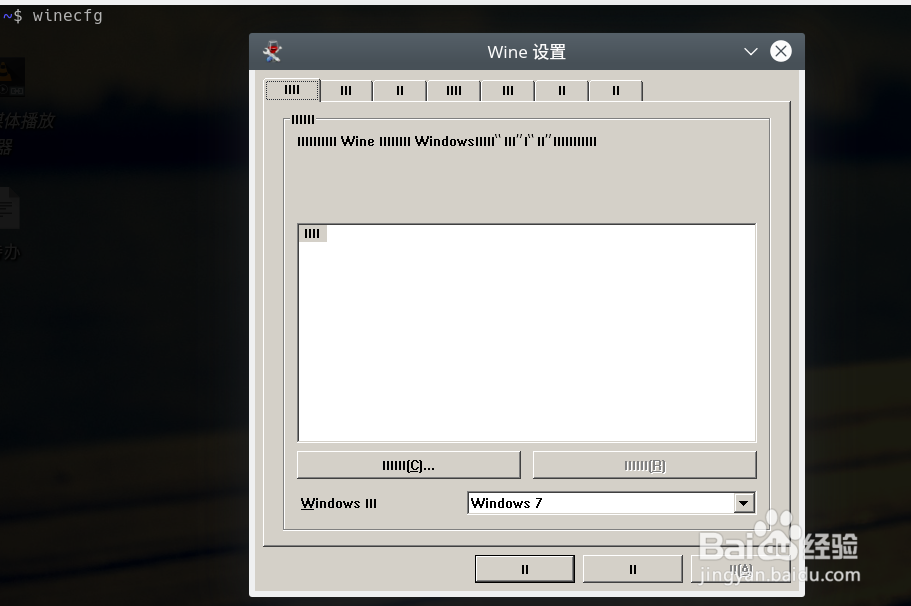Open the third tab (Graphics)

400,91
